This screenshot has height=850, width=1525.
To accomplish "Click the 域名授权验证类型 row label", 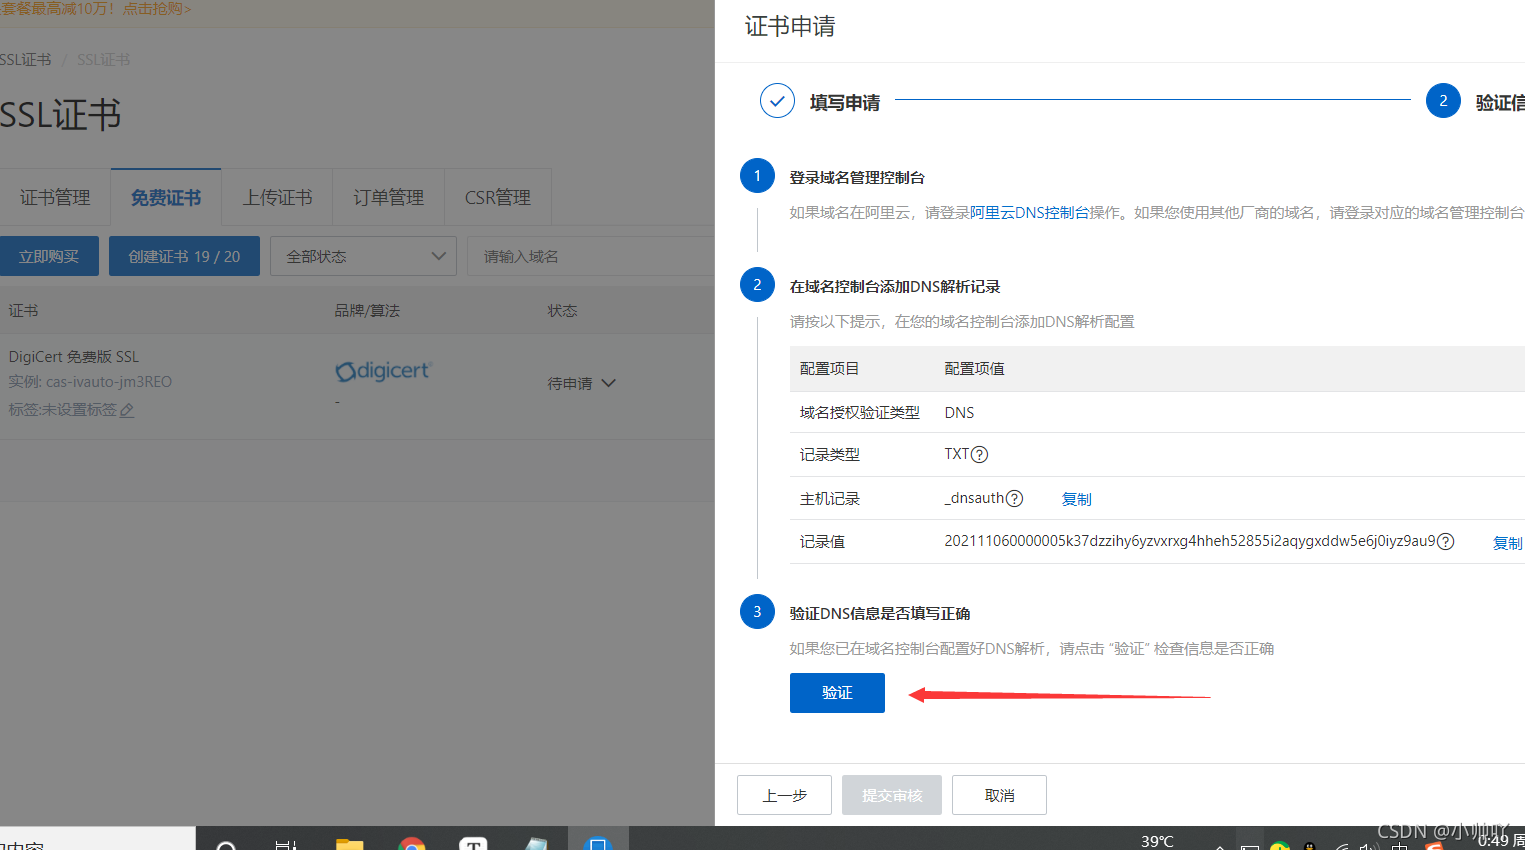I will [x=859, y=412].
